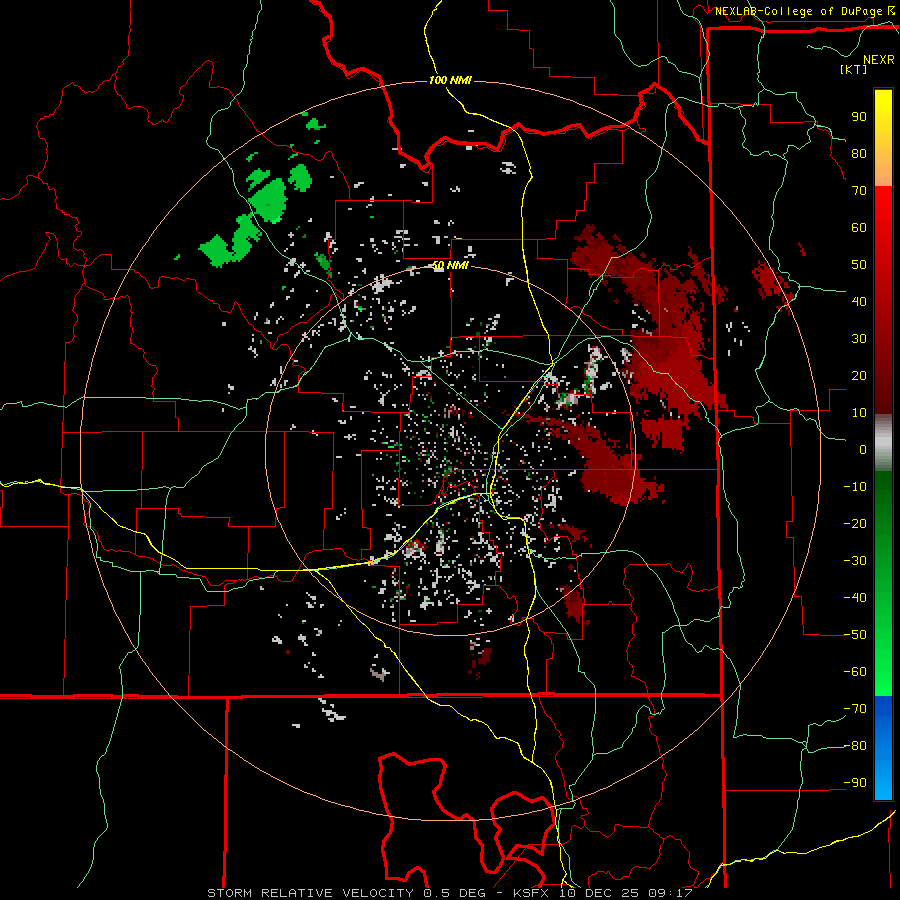
Task: Select the -60 value on velocity scale
Action: tap(855, 672)
